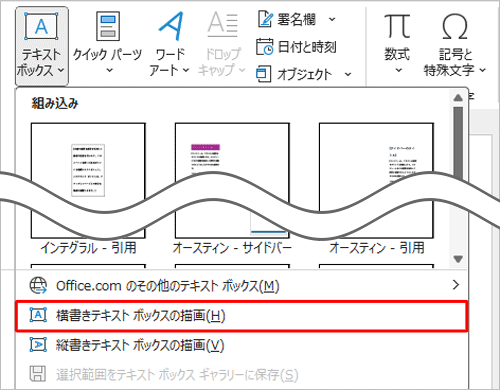
Task: Open Quick Parts (クイックパーツ) icon
Action: [108, 26]
